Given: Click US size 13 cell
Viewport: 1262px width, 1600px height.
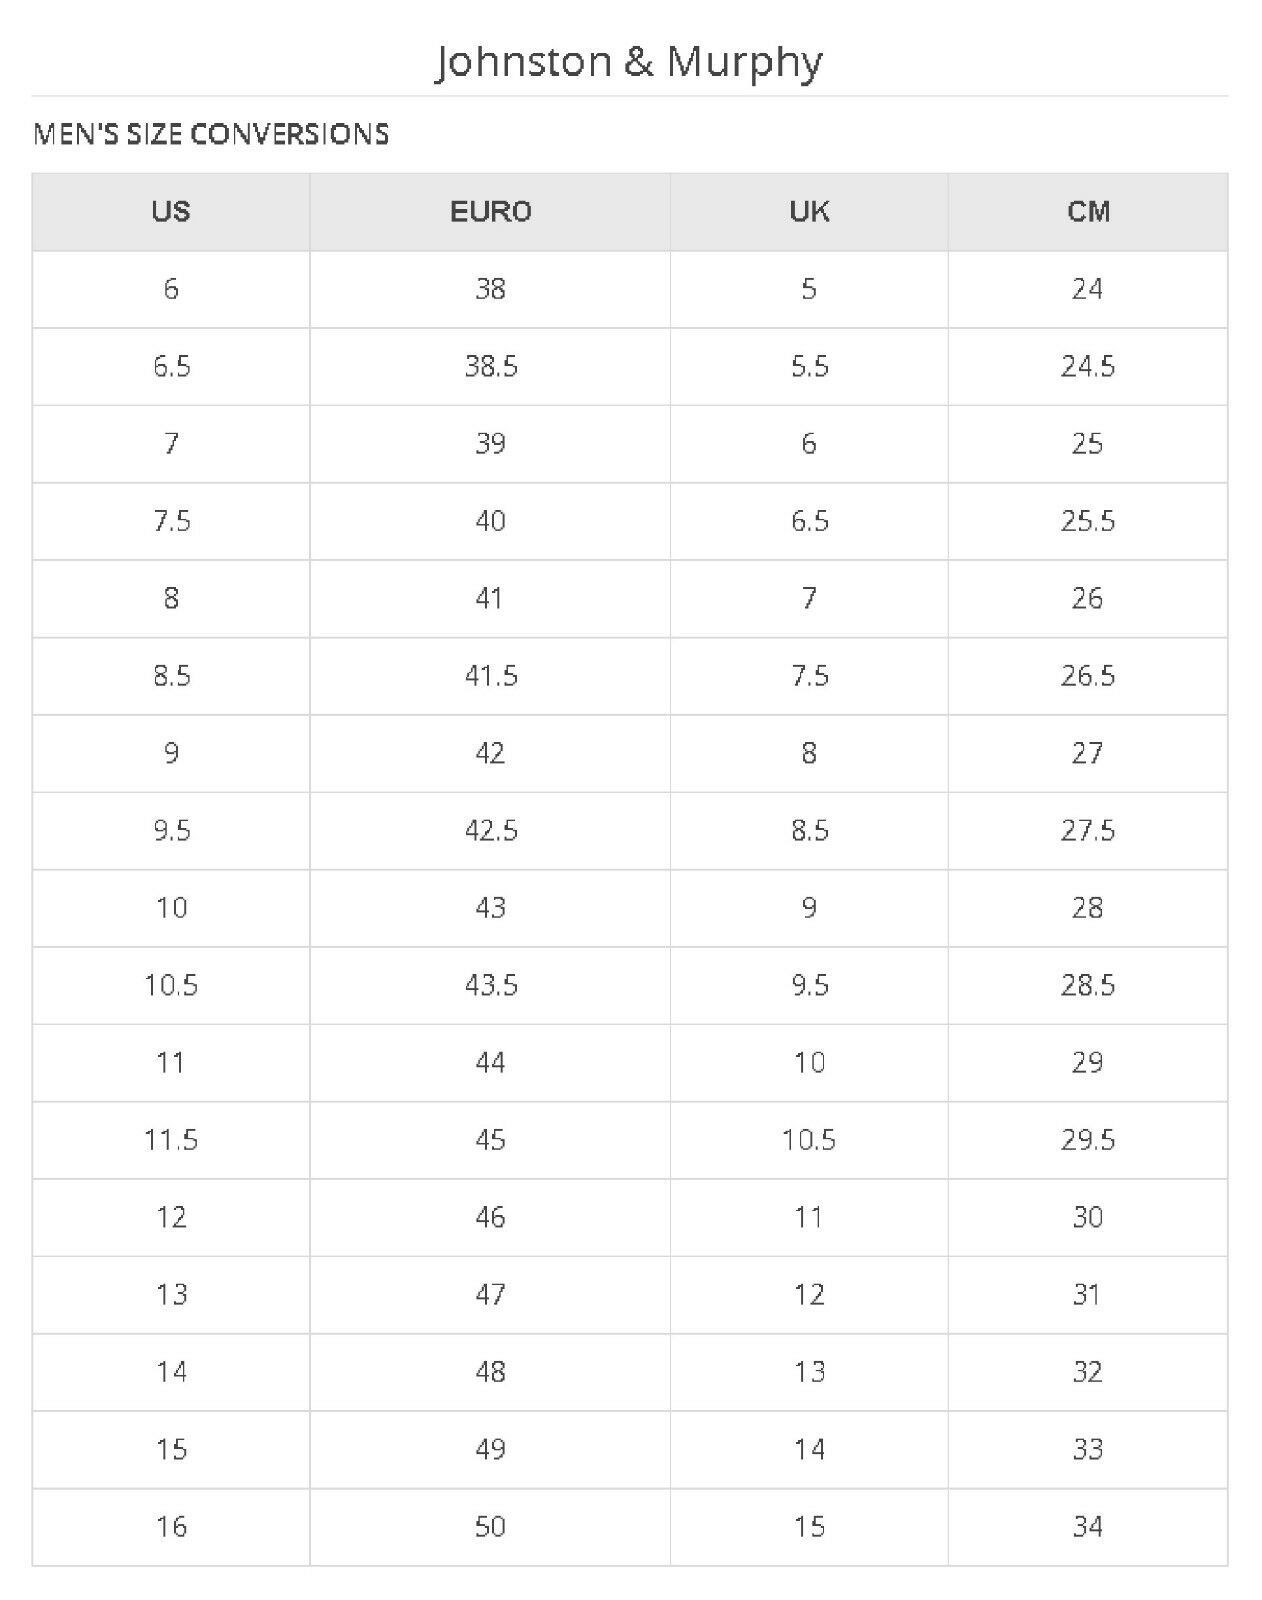Looking at the screenshot, I should pos(171,1294).
